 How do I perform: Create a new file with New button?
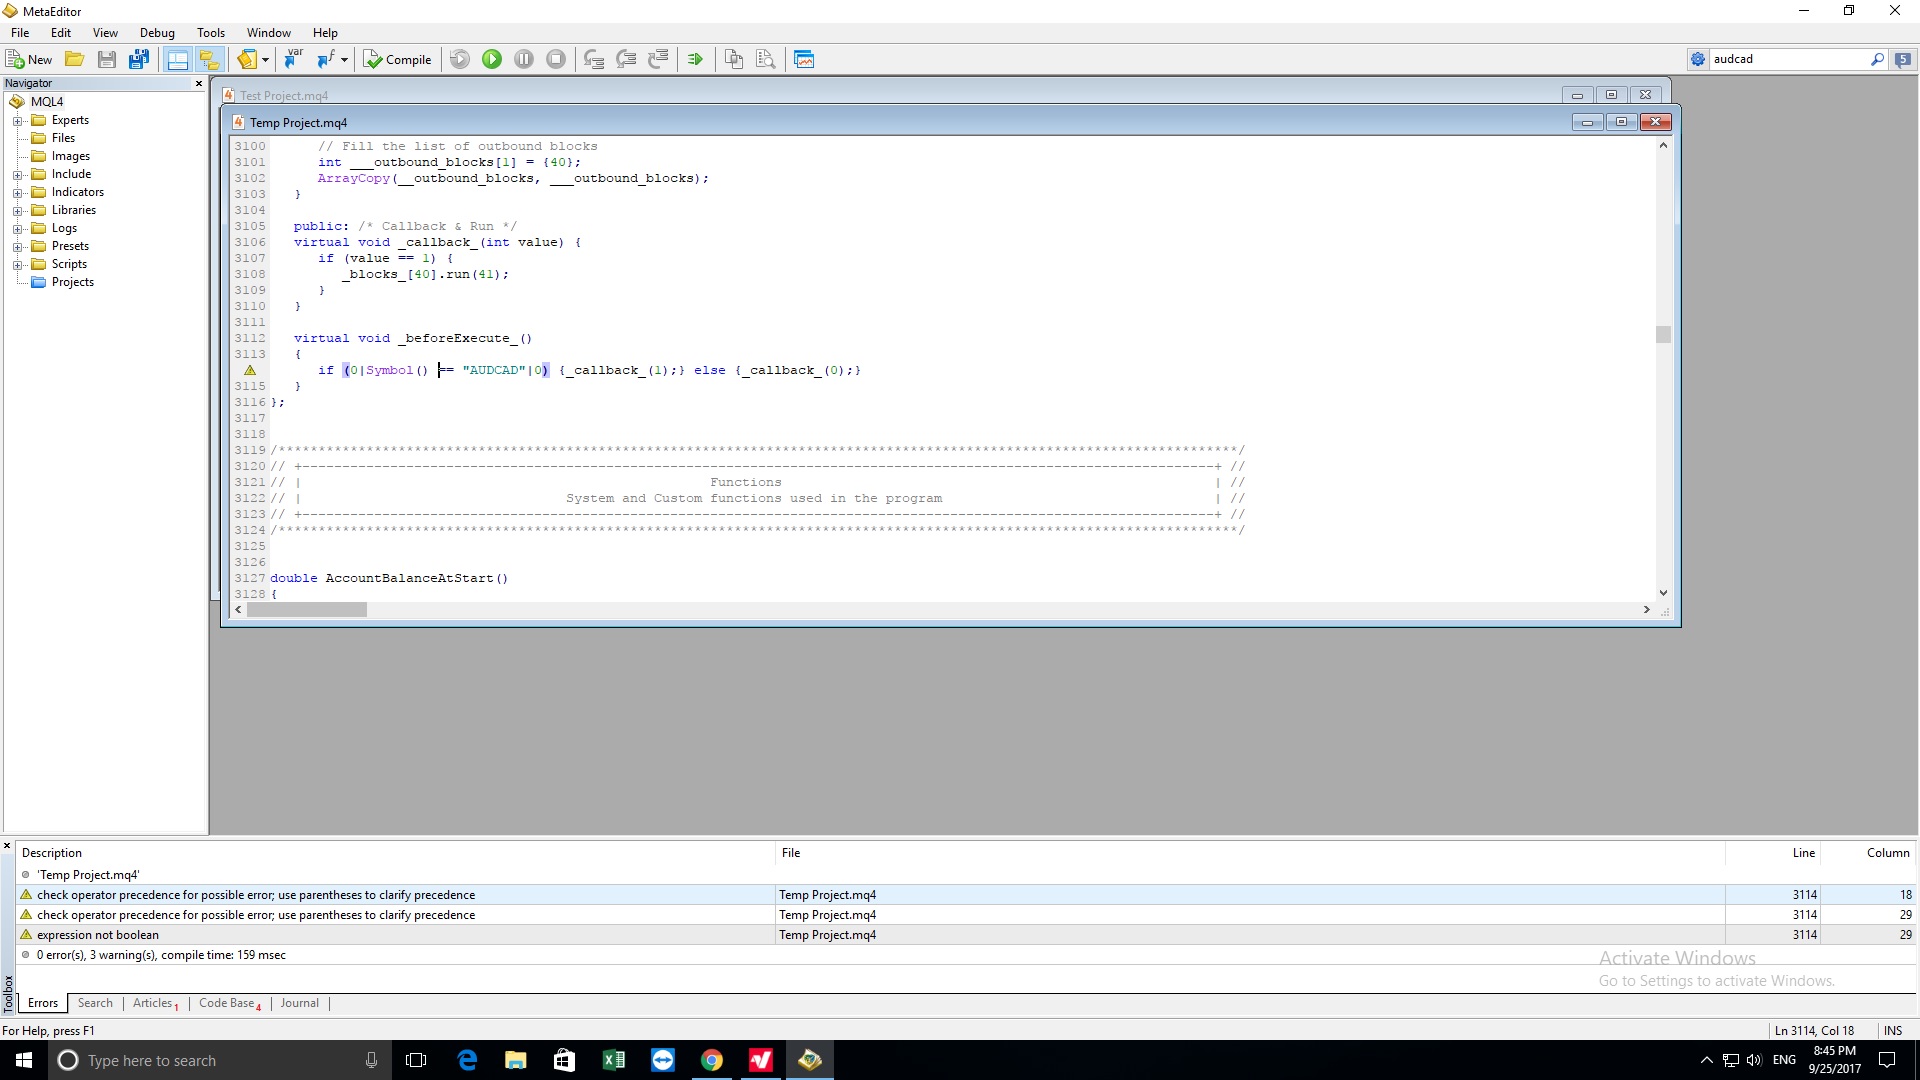pyautogui.click(x=29, y=59)
